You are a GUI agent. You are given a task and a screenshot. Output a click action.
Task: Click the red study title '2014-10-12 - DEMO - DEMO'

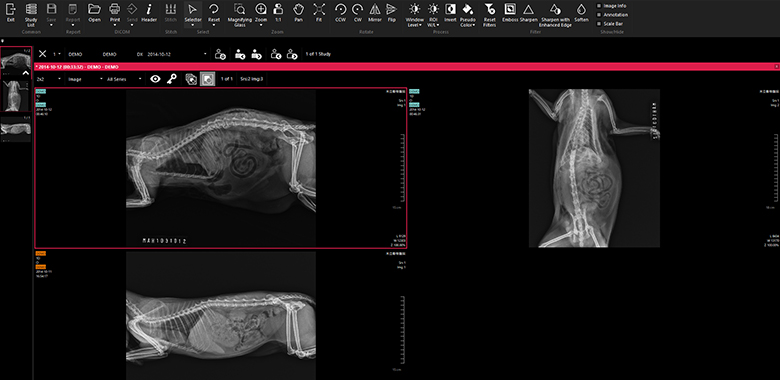tap(77, 66)
